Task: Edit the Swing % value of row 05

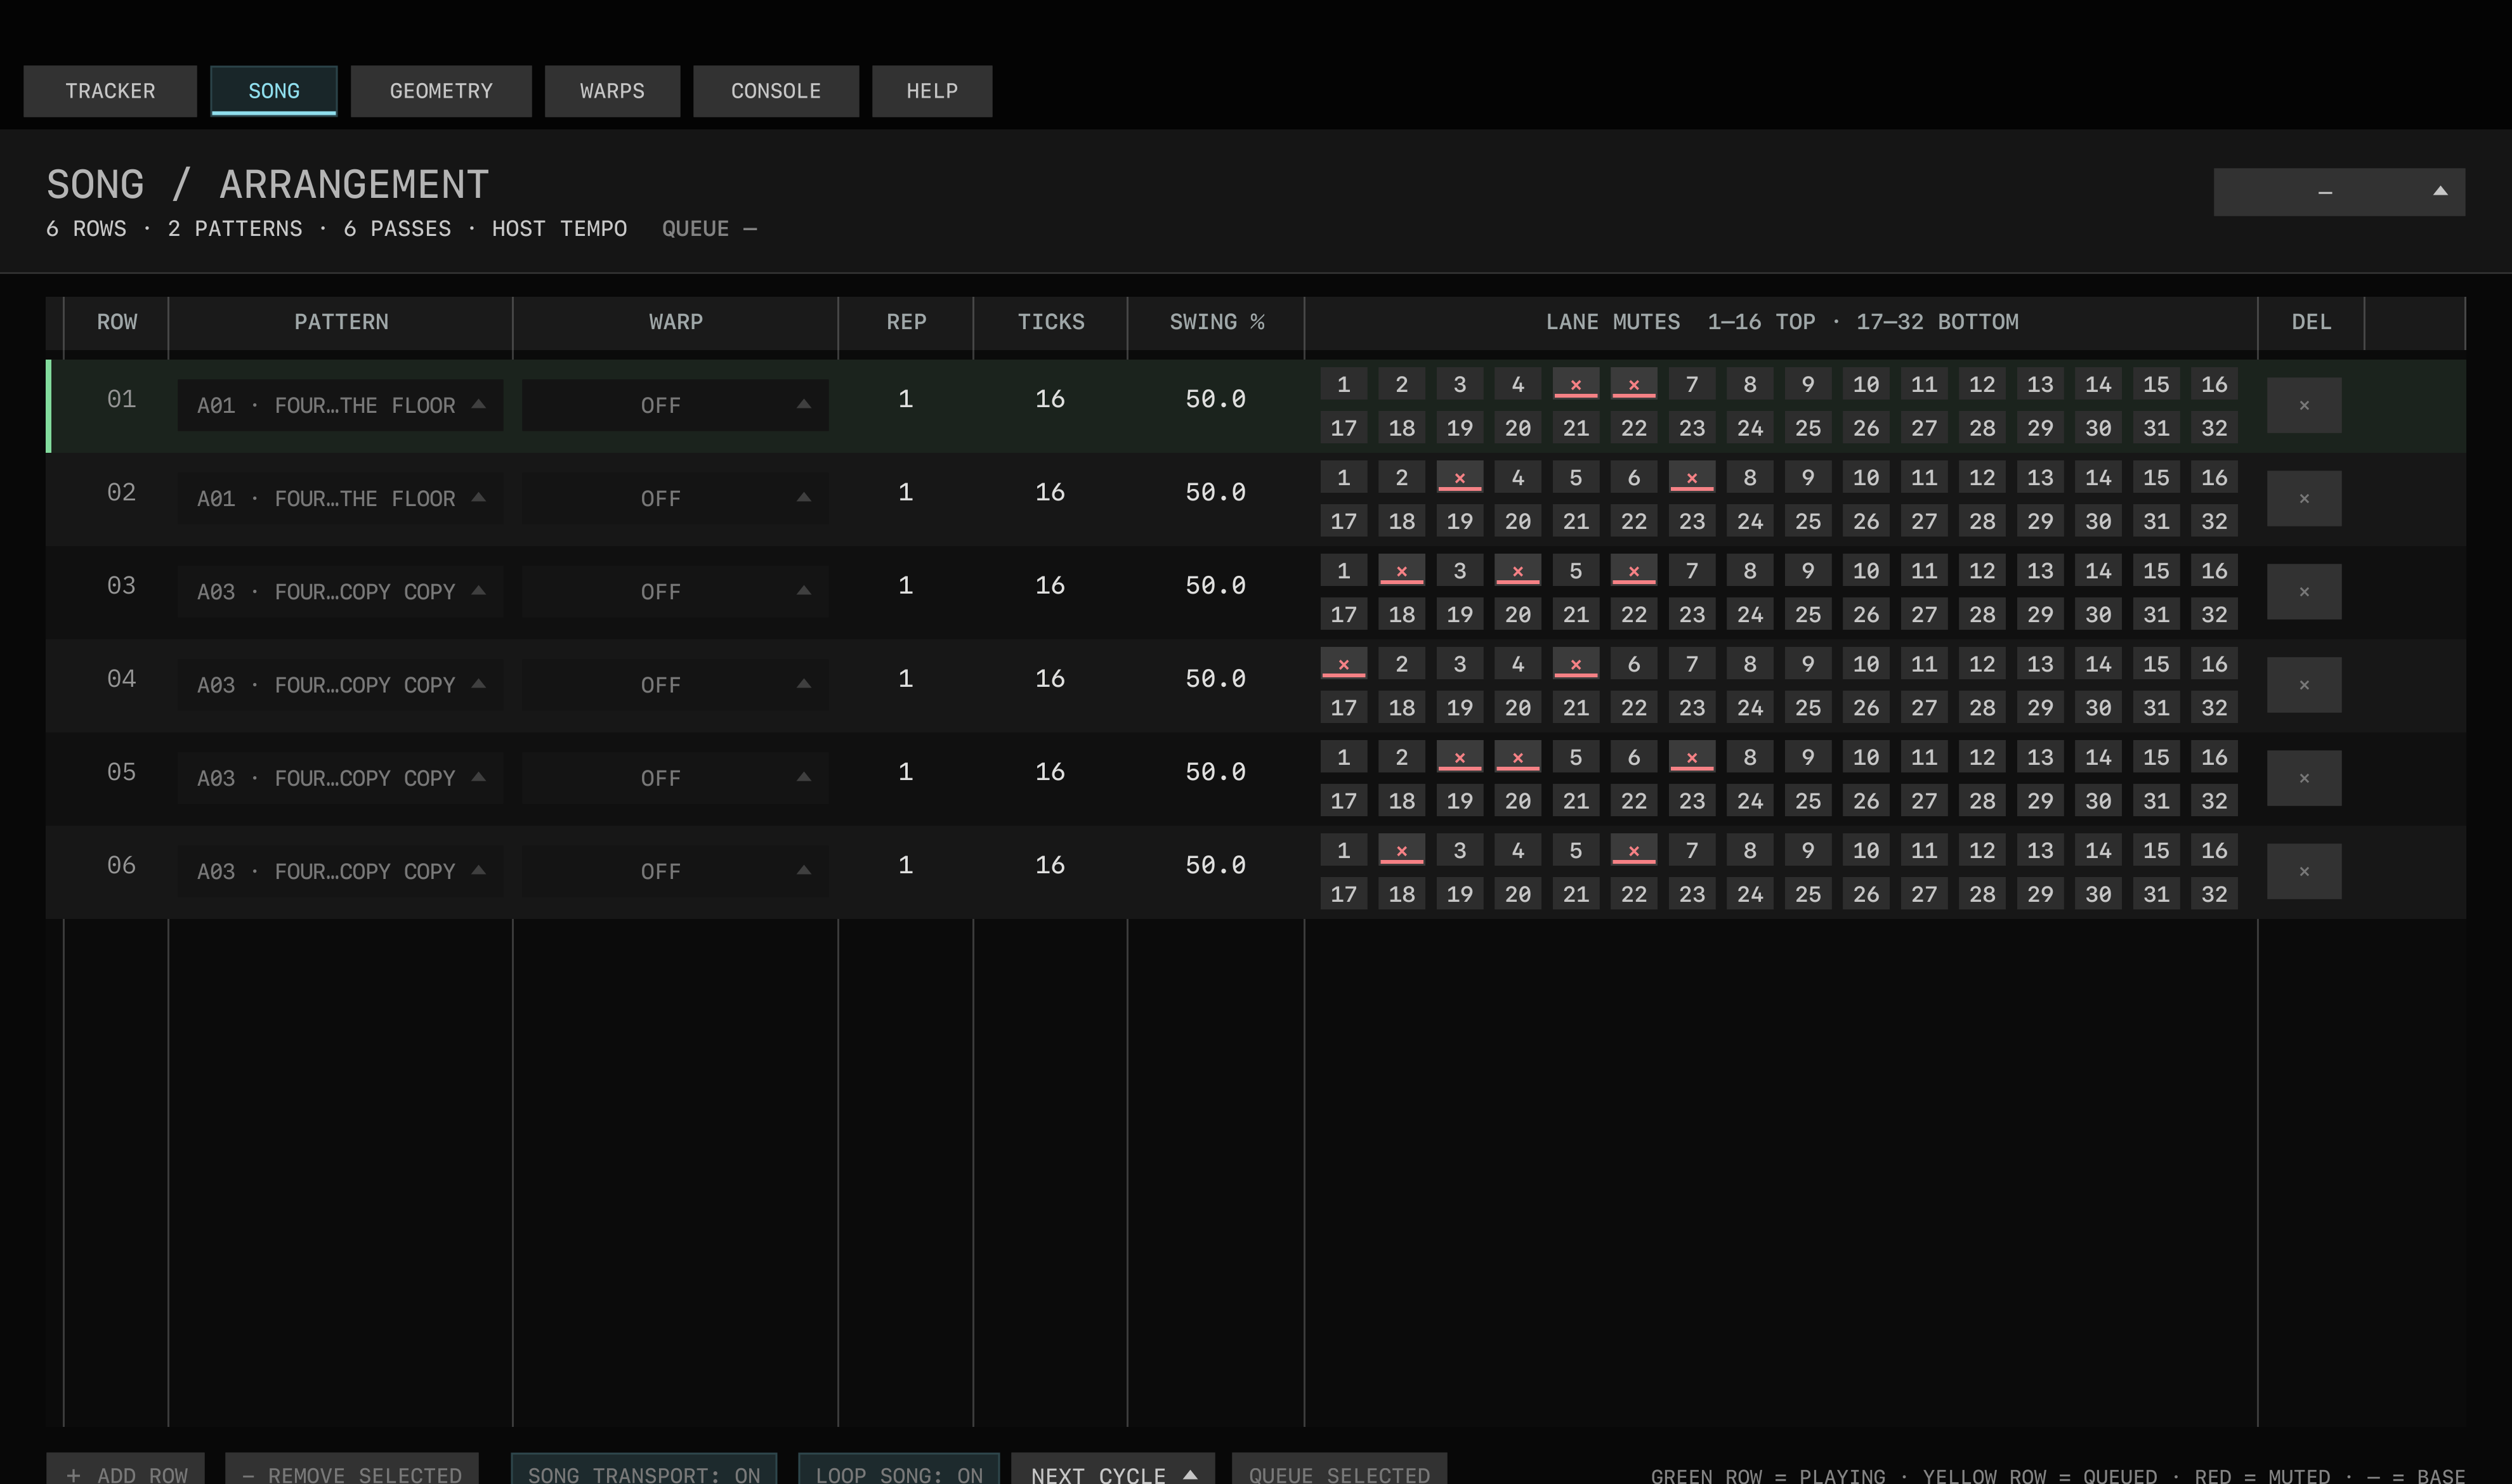Action: [1215, 772]
